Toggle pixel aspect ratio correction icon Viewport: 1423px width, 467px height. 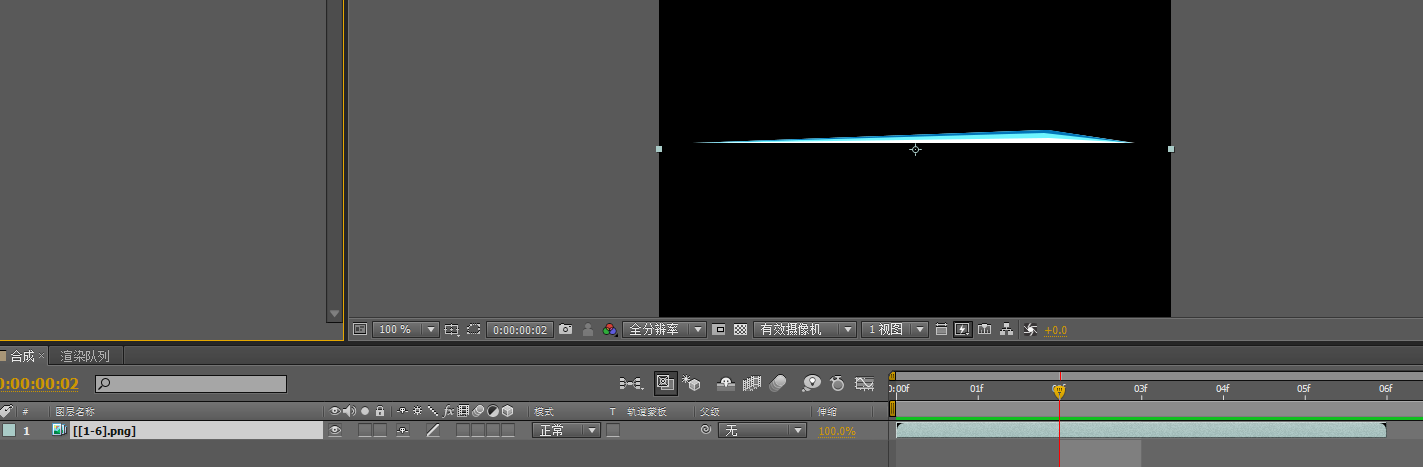point(941,329)
